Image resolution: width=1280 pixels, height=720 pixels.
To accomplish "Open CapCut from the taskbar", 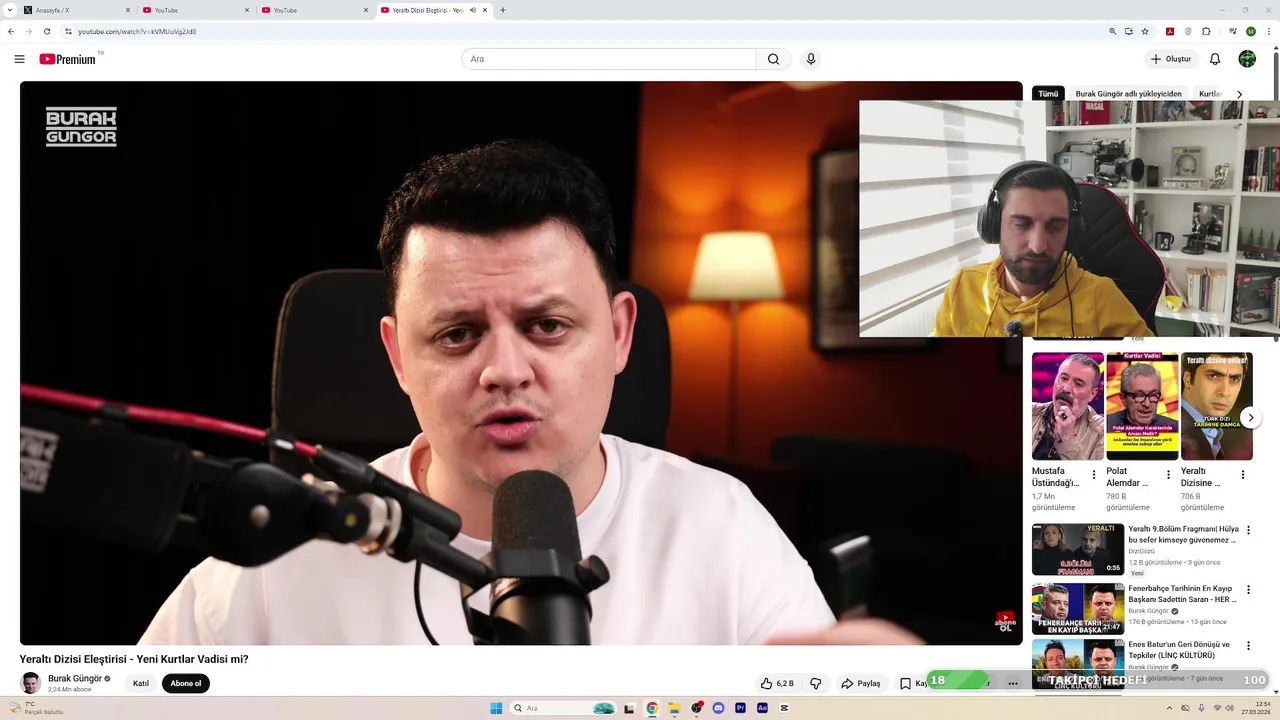I will (x=785, y=708).
